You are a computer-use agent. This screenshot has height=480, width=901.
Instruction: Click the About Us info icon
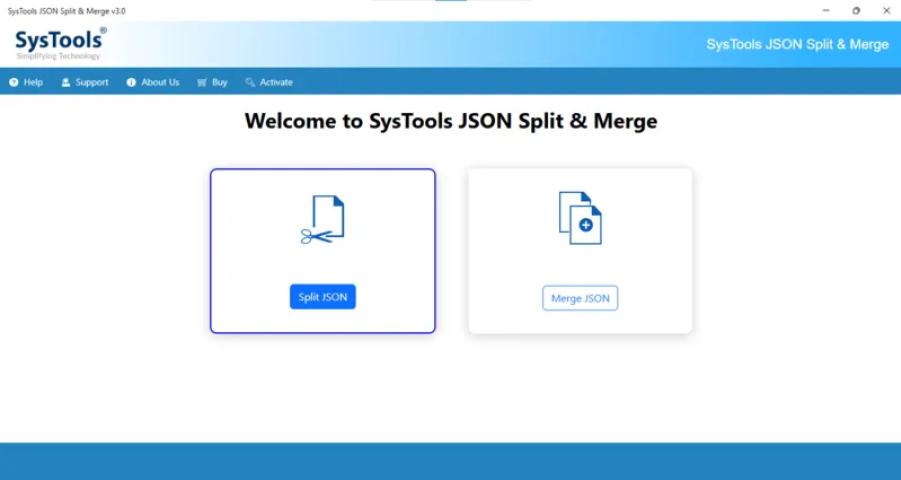[x=131, y=82]
